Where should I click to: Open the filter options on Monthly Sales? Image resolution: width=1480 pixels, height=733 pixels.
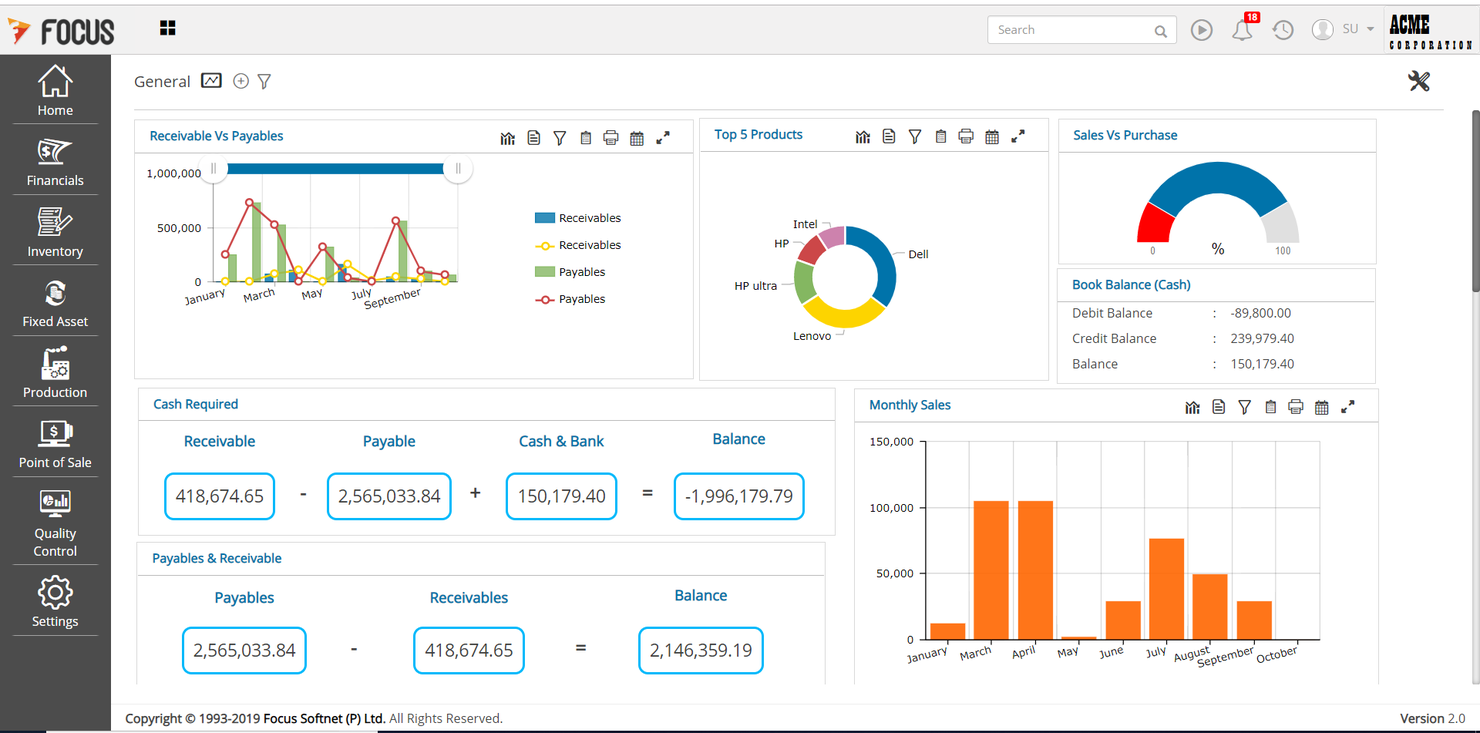click(1244, 407)
